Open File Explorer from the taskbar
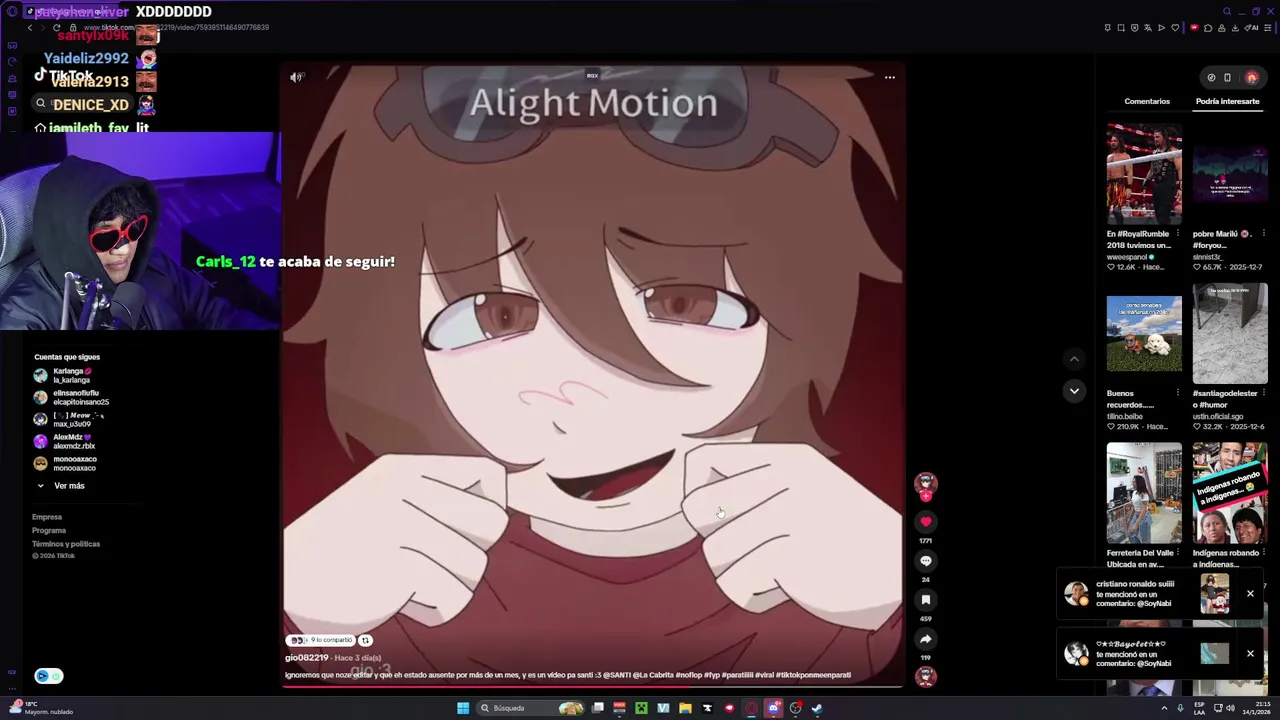Image resolution: width=1280 pixels, height=720 pixels. coord(685,708)
